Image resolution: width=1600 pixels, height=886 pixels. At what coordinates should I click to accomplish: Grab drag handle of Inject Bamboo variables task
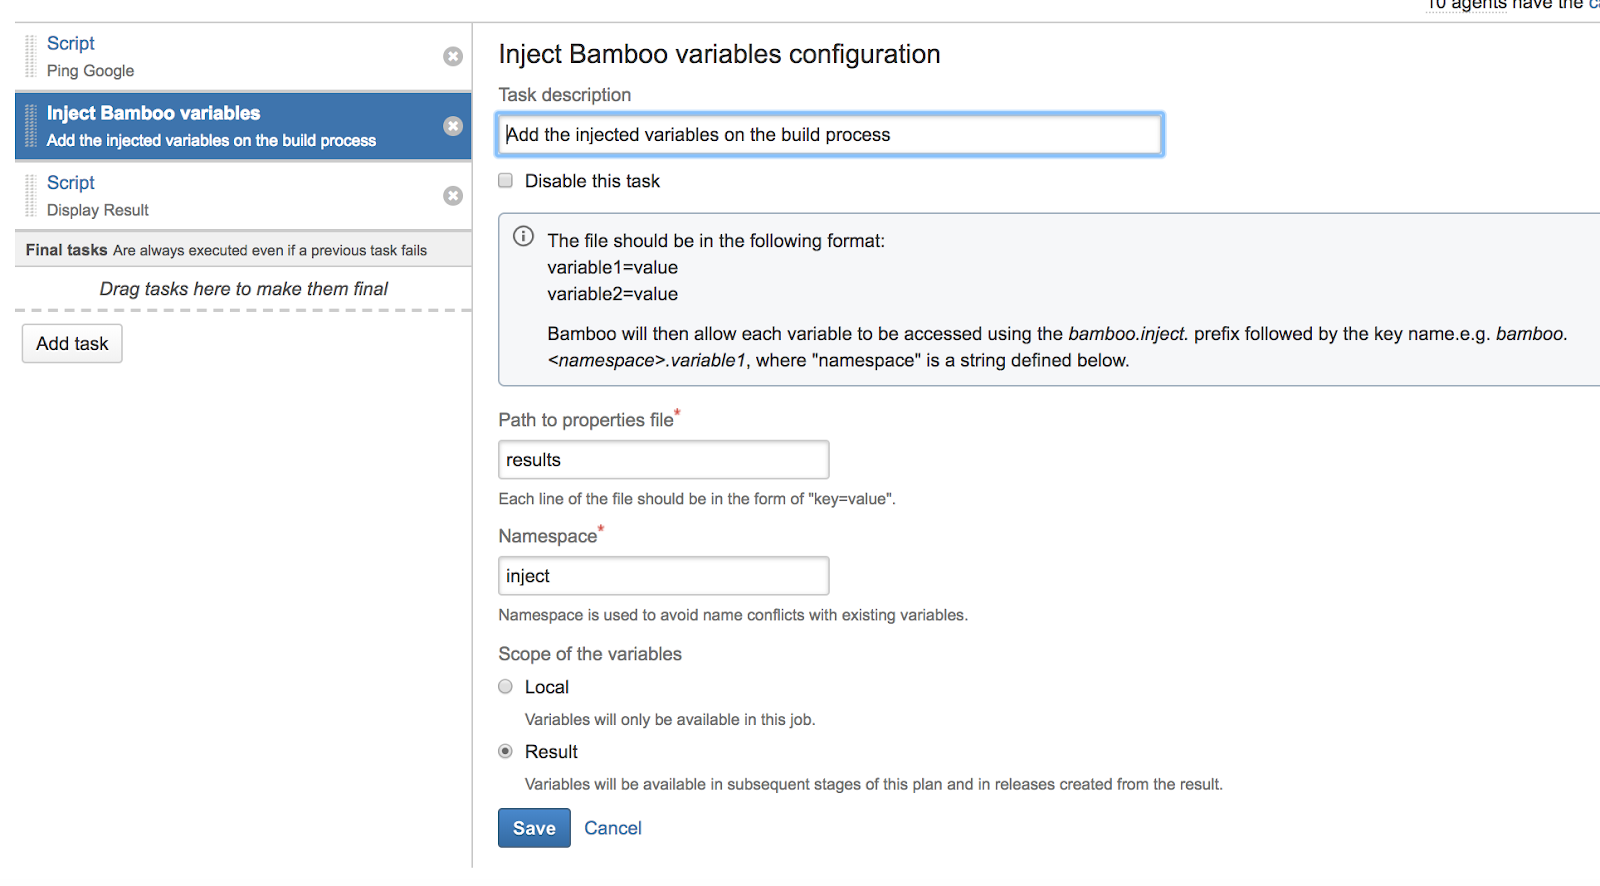[x=30, y=126]
